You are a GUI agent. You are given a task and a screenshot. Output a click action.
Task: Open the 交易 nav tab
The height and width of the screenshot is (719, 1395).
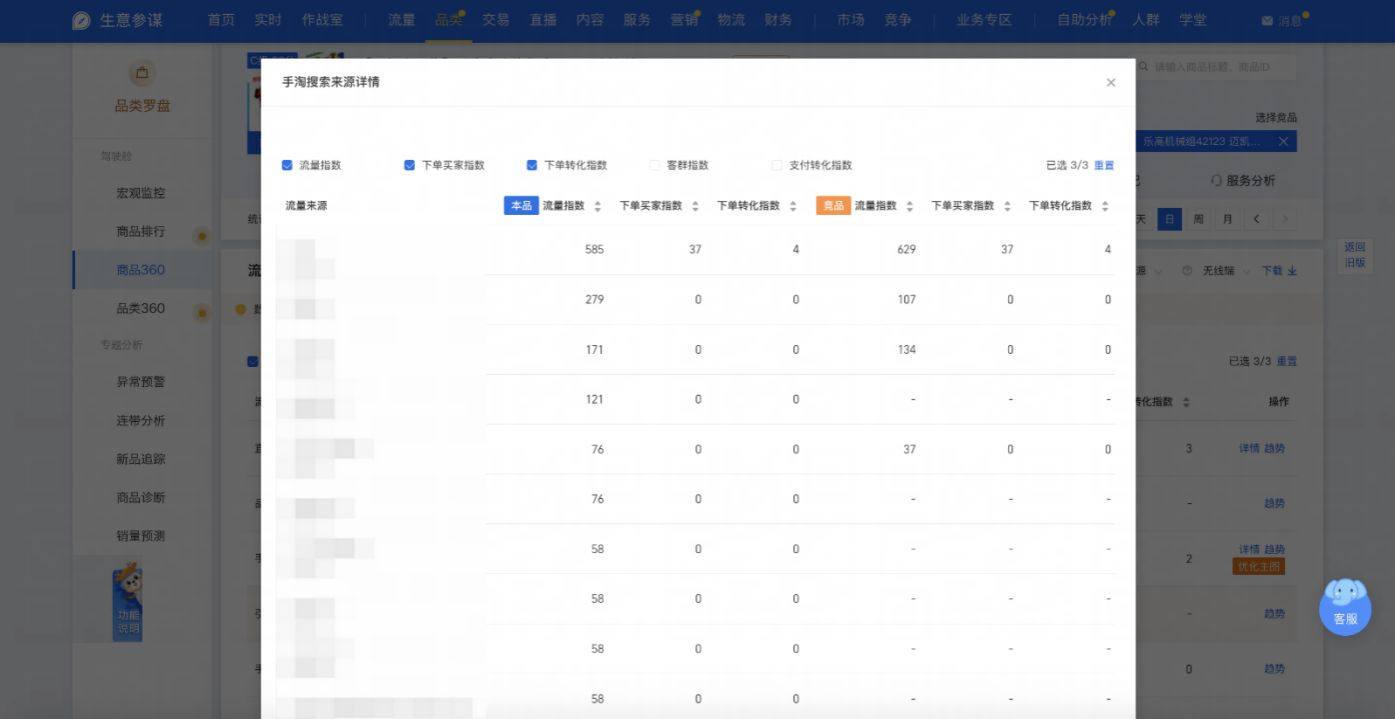[495, 20]
